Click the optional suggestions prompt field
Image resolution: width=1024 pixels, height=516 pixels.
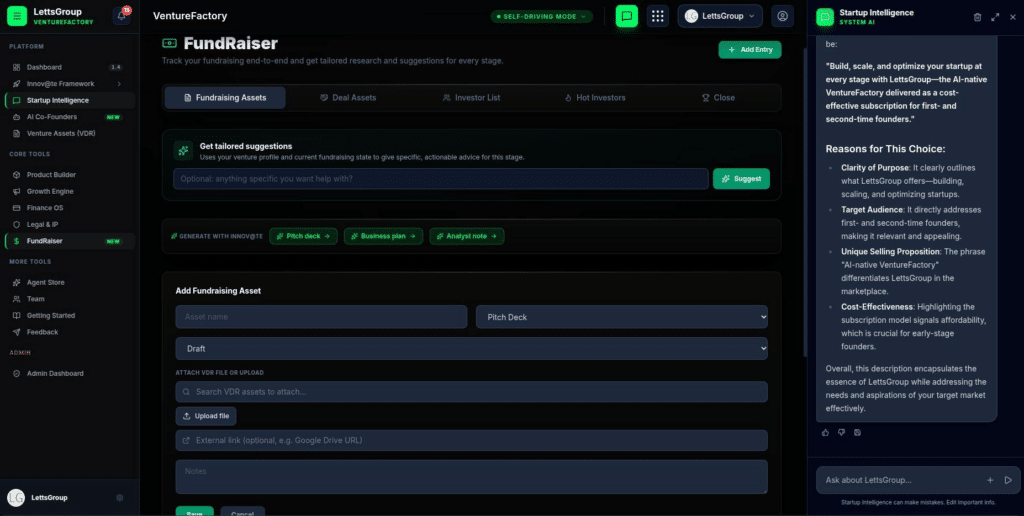click(x=441, y=179)
